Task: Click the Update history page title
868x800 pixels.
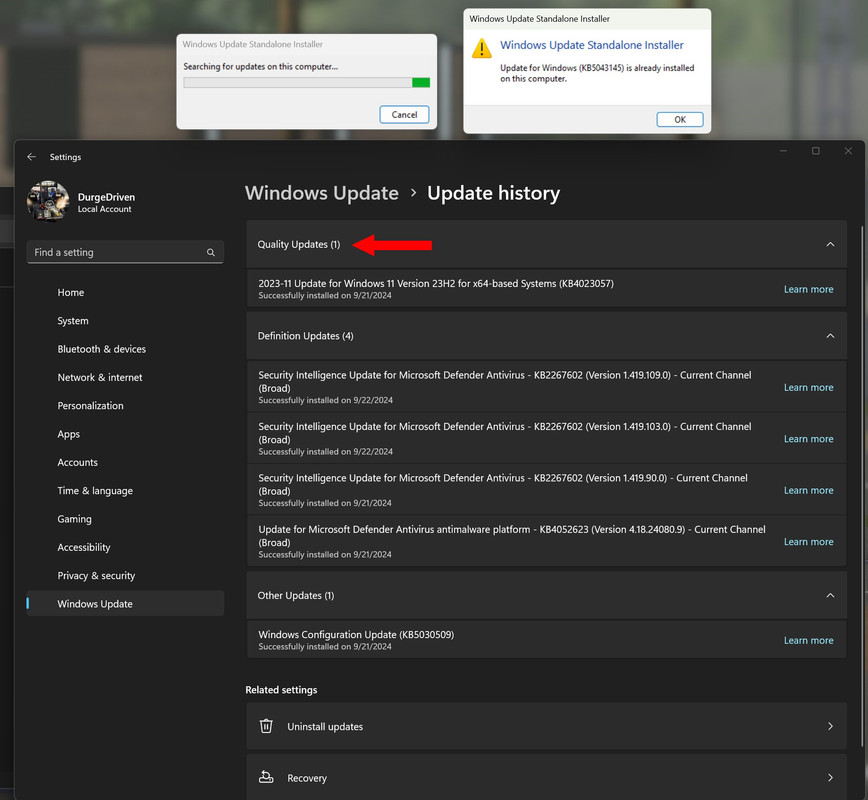Action: pos(493,193)
